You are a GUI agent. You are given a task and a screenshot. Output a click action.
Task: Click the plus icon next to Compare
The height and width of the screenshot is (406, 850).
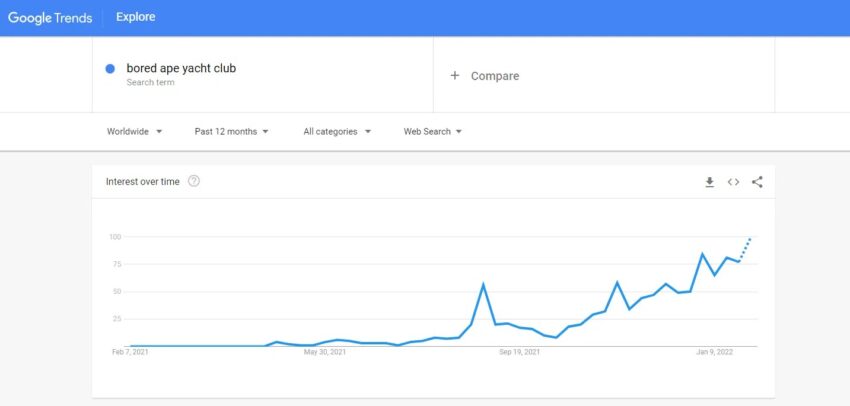pos(455,76)
